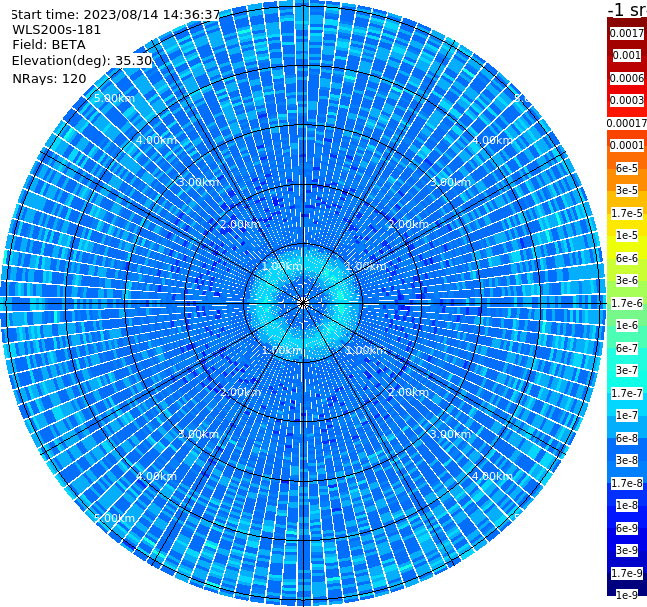Viewport: 647px width, 607px height.
Task: Click the 1.7e-7 colorbar value
Action: [x=627, y=393]
